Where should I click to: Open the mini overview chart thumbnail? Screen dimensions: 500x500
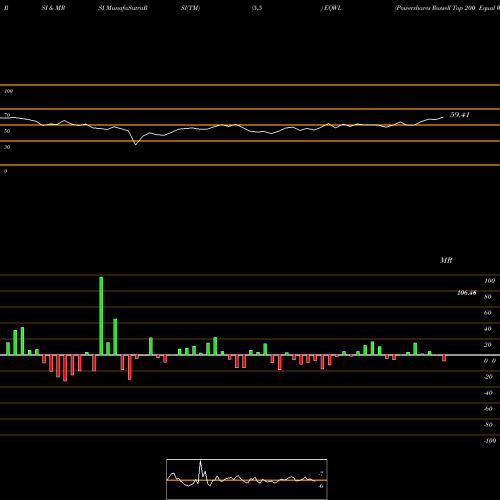click(x=247, y=479)
